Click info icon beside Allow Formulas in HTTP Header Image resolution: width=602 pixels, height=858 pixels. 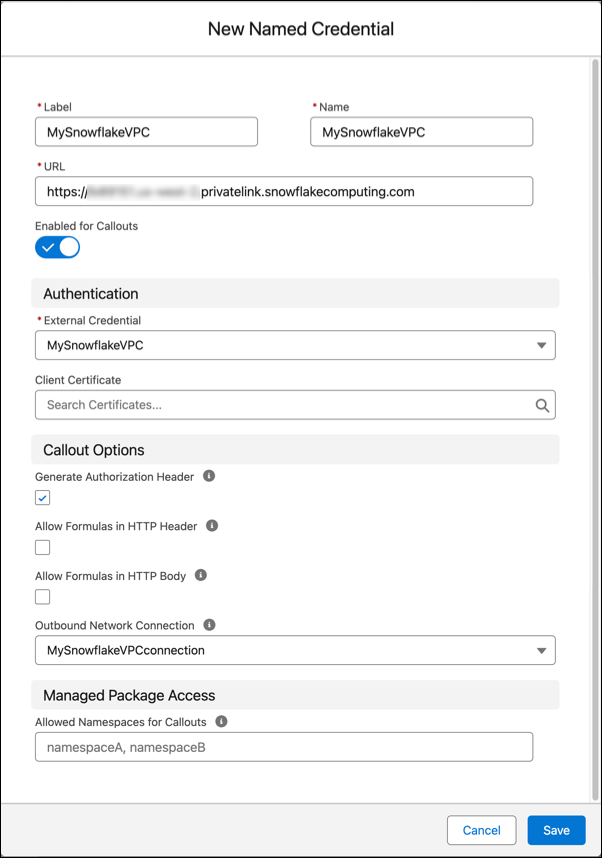click(x=212, y=525)
